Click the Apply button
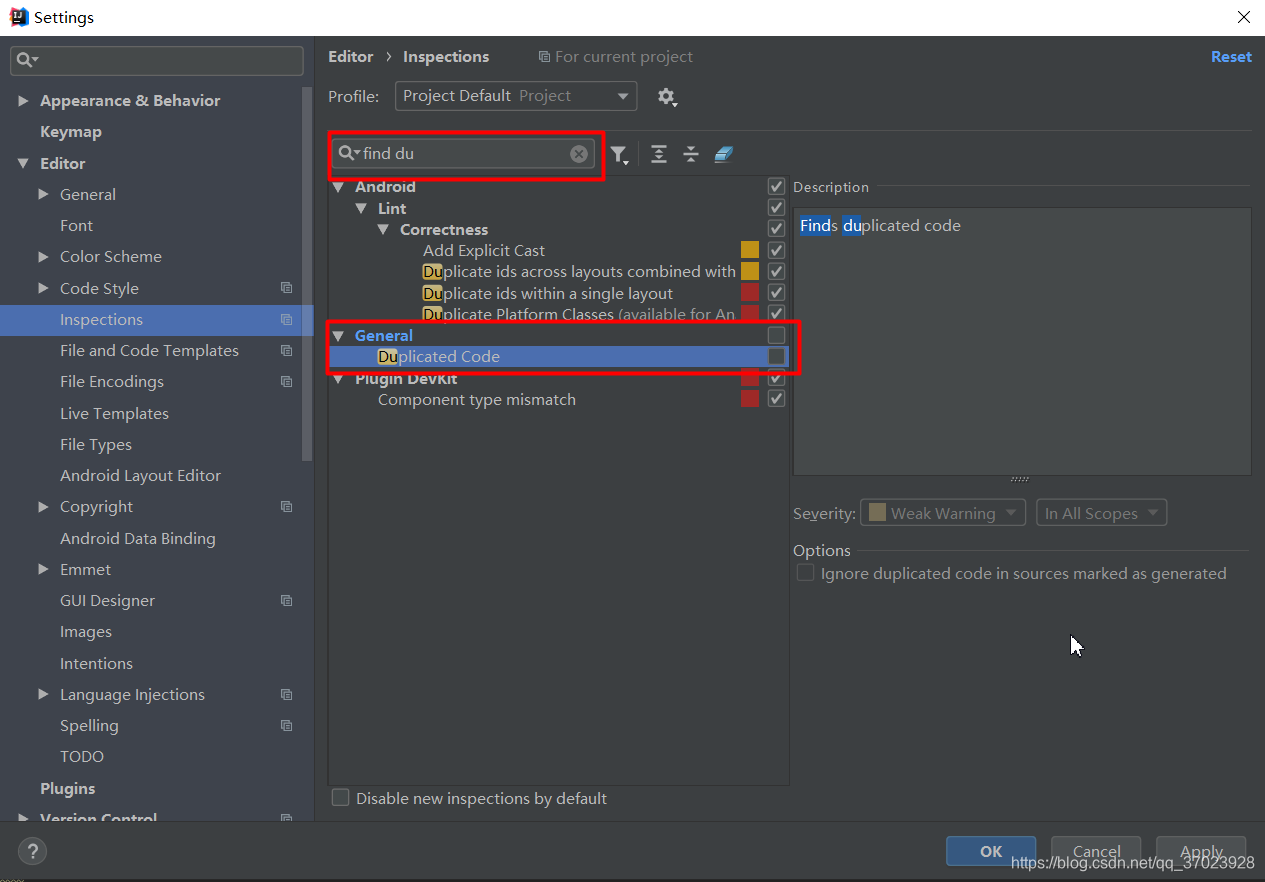Viewport: 1265px width, 882px height. 1201,851
